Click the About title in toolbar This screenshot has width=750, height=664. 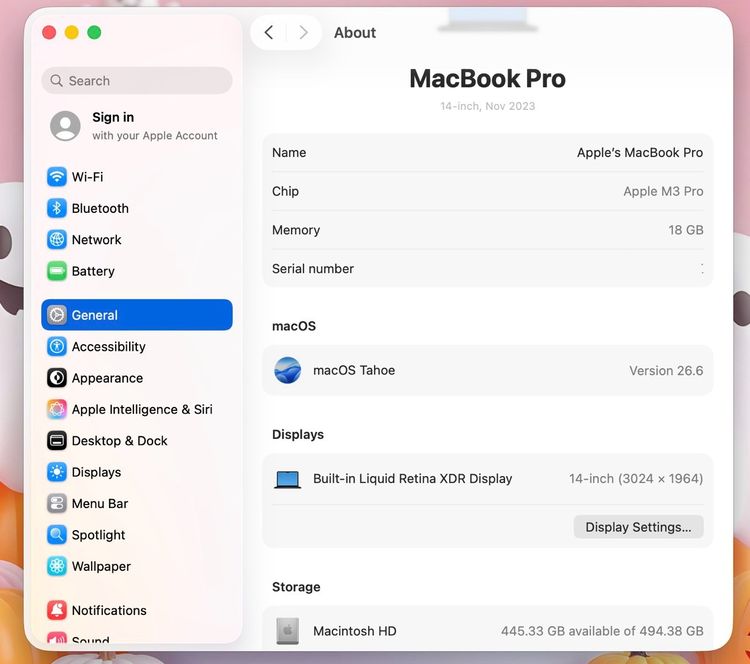(x=354, y=33)
